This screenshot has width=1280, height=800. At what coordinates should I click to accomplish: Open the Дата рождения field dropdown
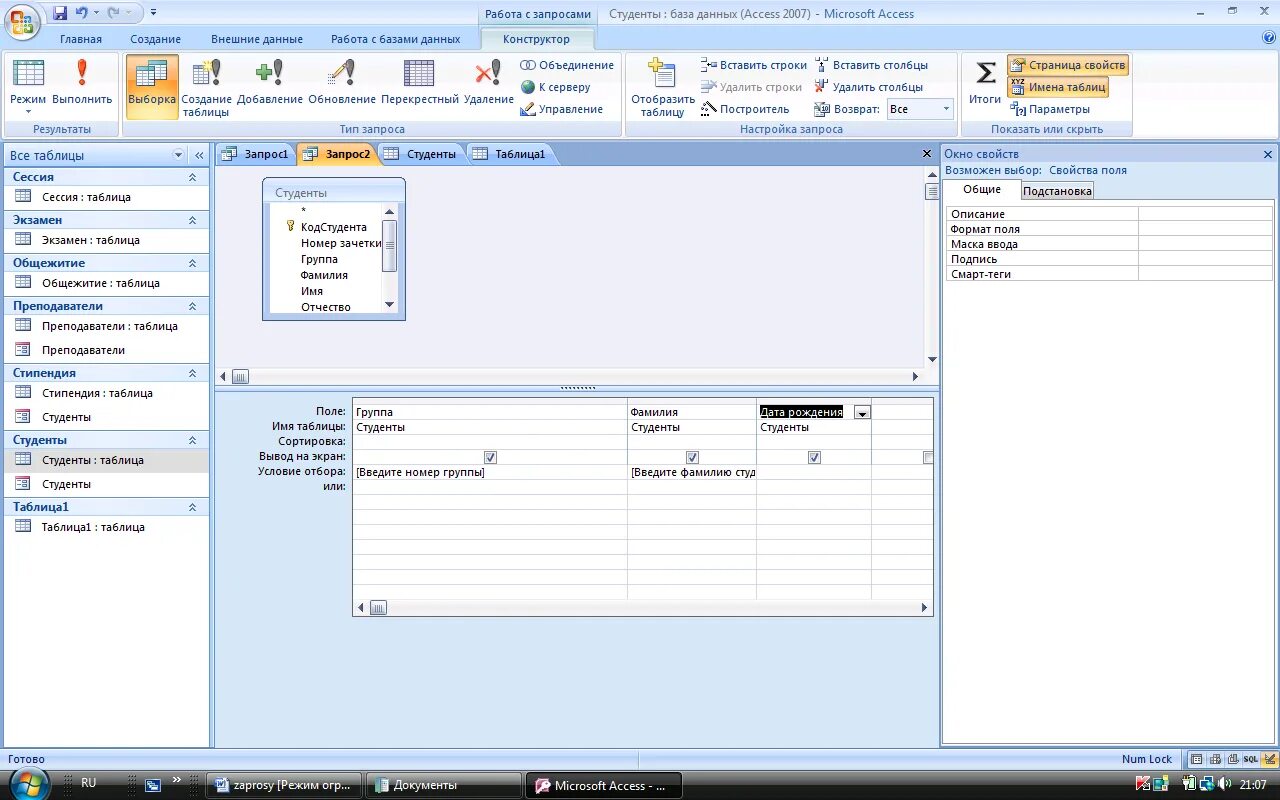(x=862, y=412)
